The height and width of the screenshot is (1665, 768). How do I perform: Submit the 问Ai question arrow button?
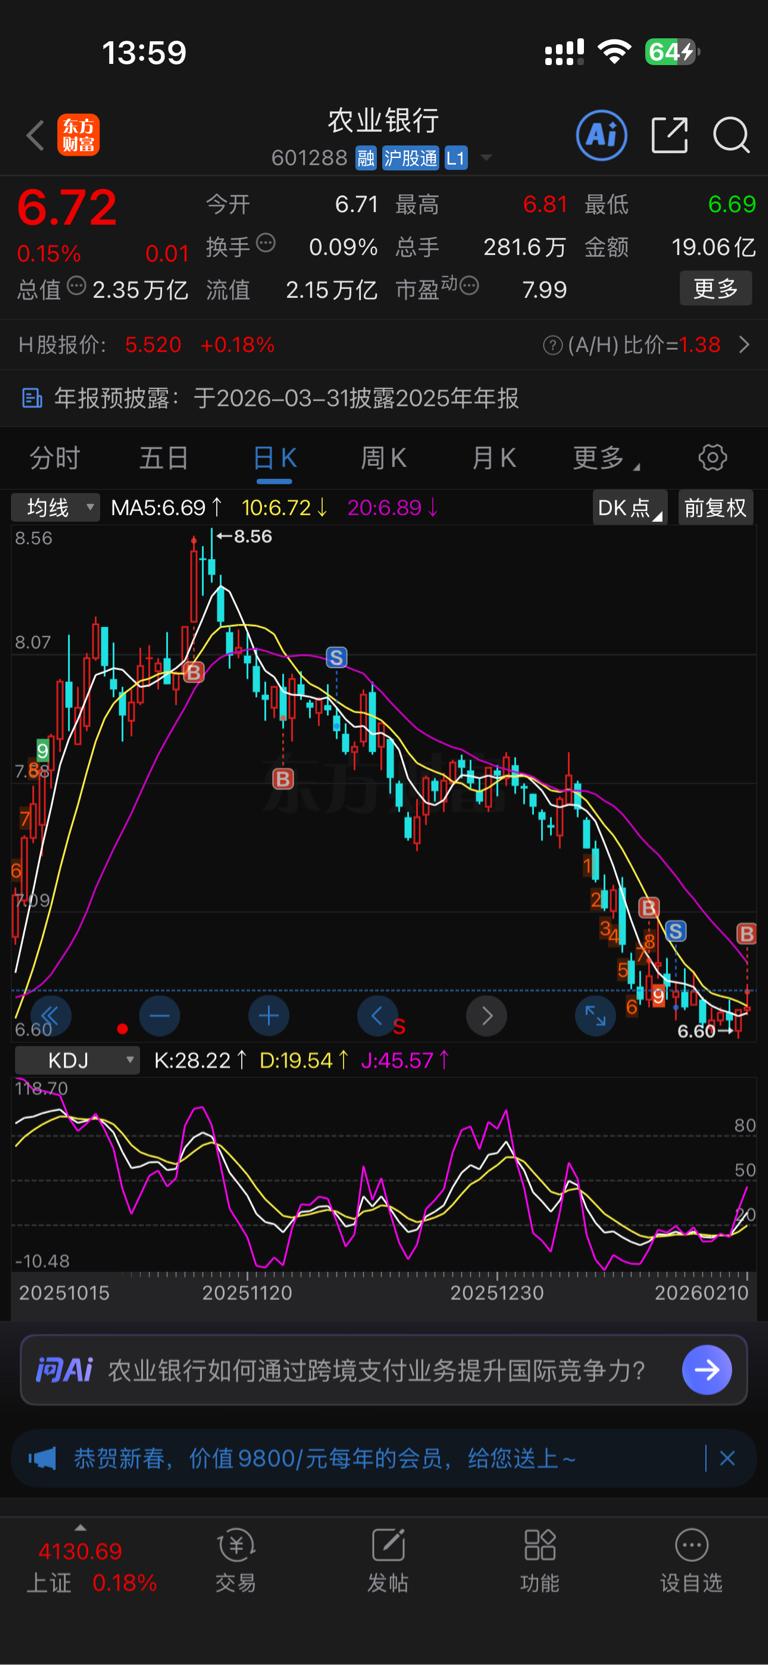707,1370
